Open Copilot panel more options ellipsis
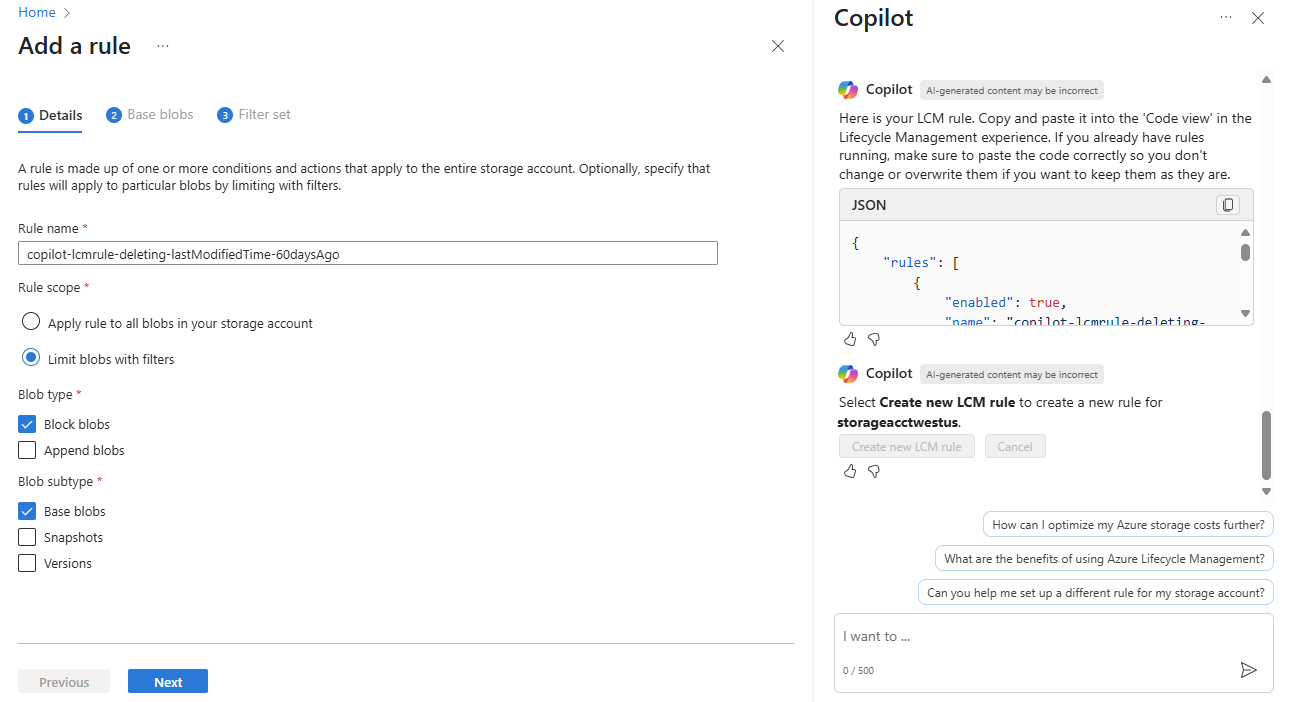1290x702 pixels. tap(1226, 18)
